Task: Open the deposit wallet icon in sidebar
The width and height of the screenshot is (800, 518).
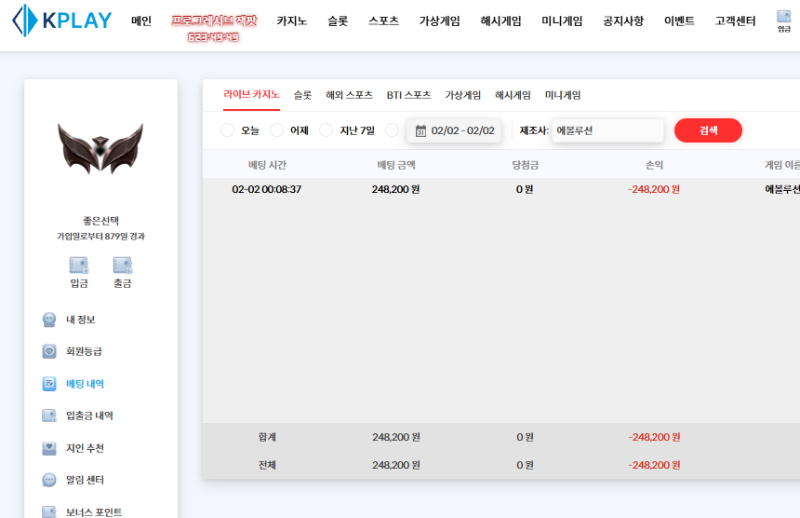Action: click(x=79, y=265)
